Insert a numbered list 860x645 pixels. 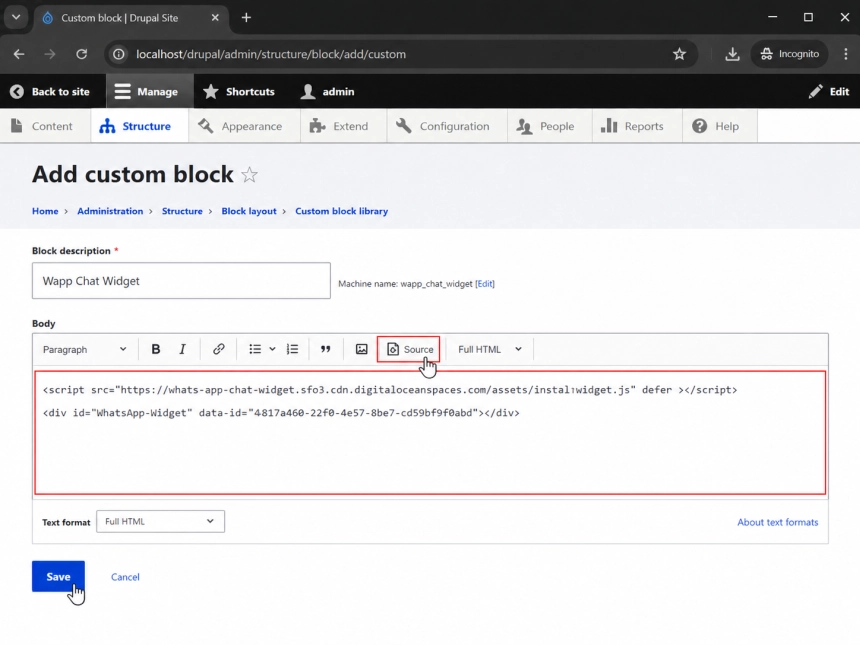pyautogui.click(x=292, y=349)
